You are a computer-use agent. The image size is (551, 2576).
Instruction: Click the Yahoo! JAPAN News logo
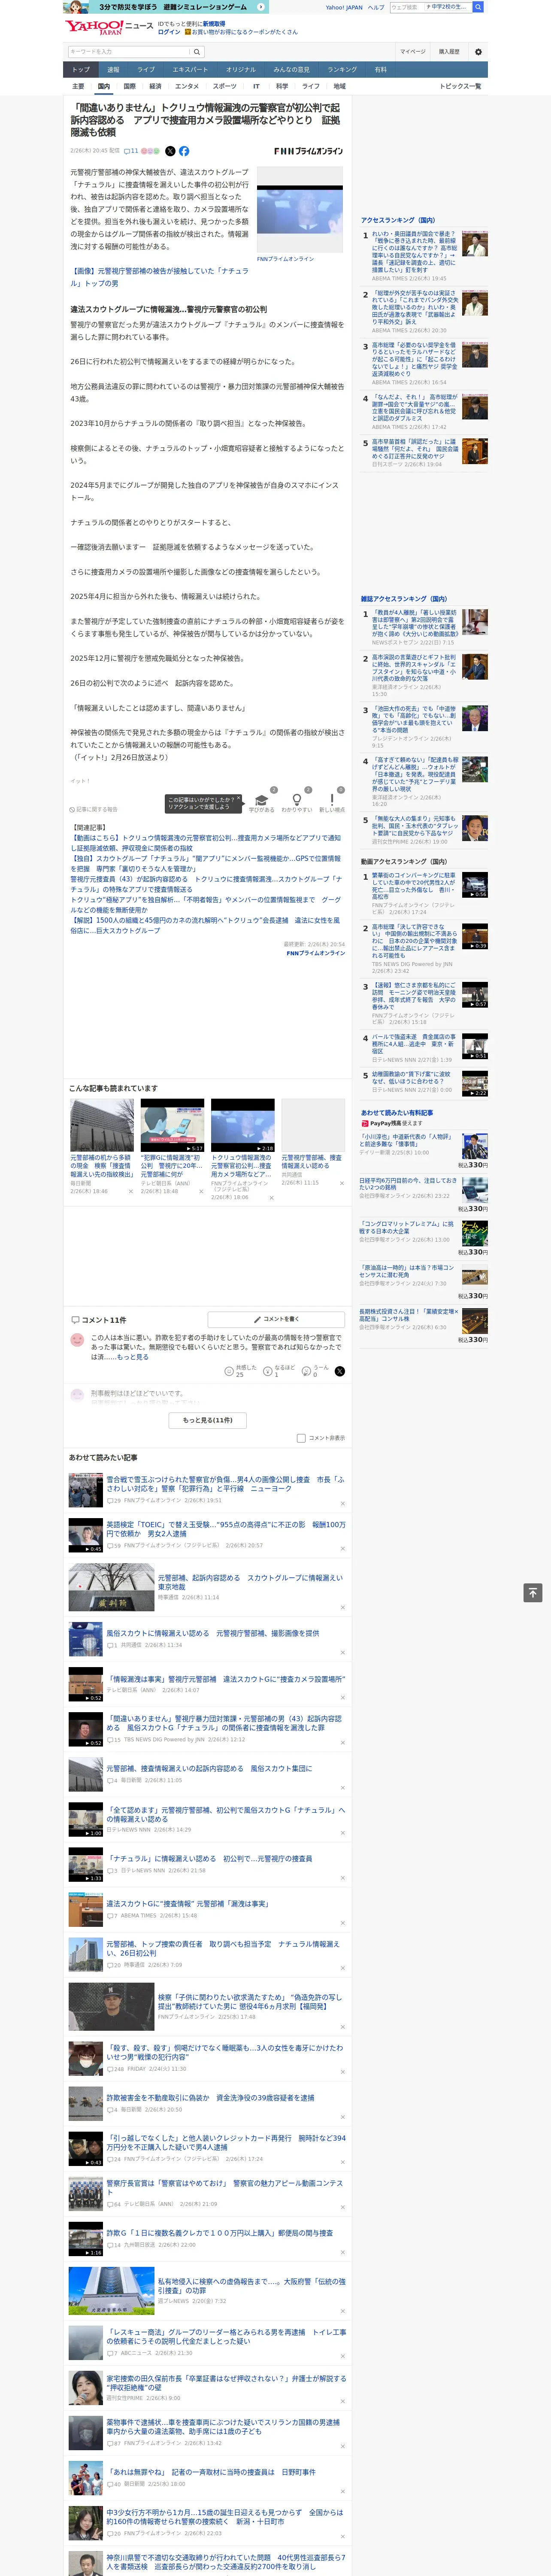[x=109, y=27]
